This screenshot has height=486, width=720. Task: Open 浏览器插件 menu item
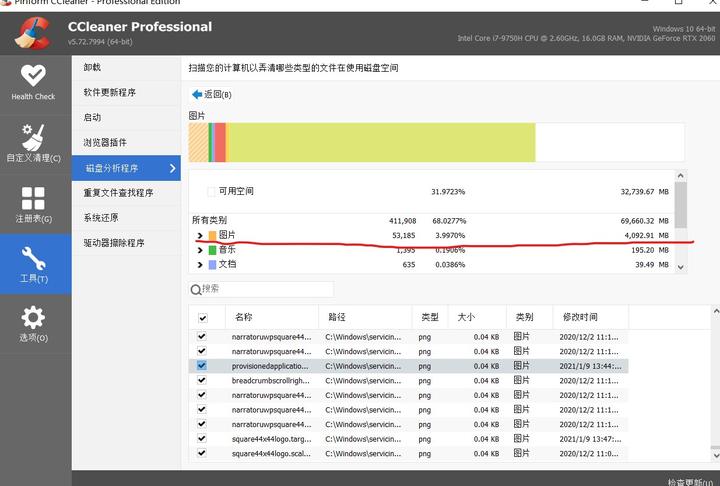(126, 142)
